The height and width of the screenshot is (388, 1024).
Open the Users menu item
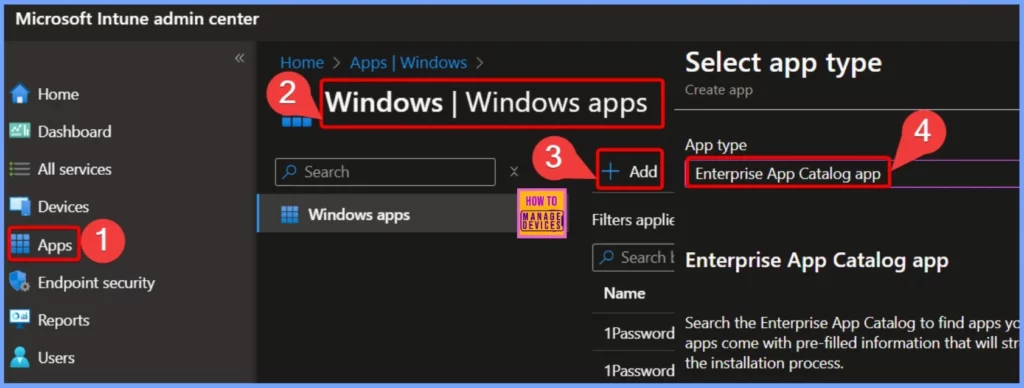(56, 358)
